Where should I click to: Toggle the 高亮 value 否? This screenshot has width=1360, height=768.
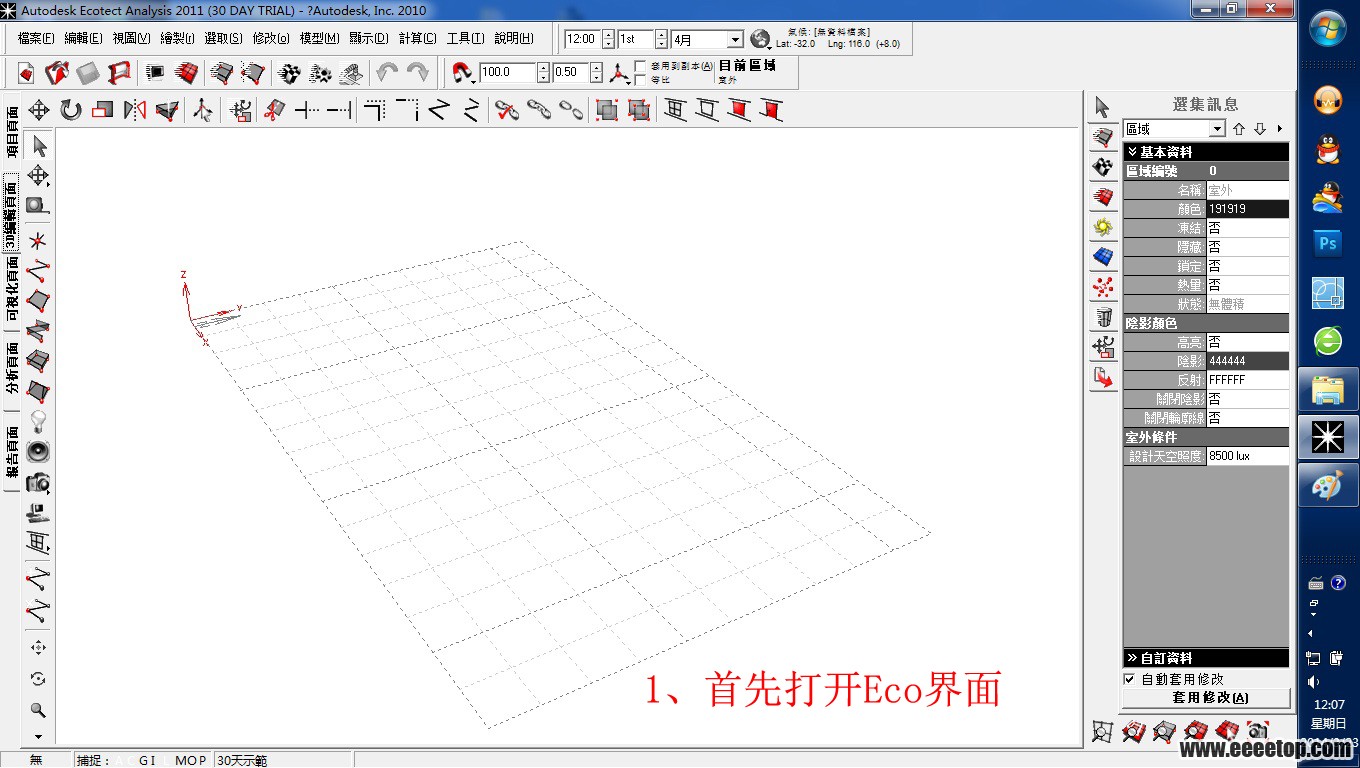1247,342
